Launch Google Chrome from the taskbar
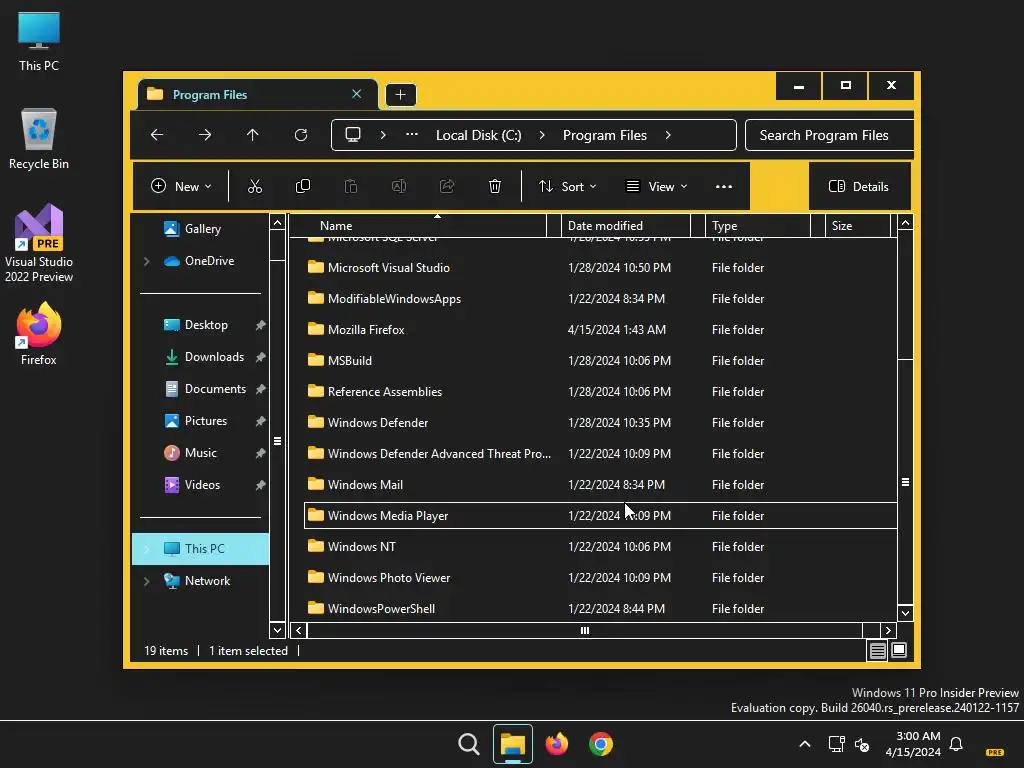The height and width of the screenshot is (768, 1024). pos(601,744)
